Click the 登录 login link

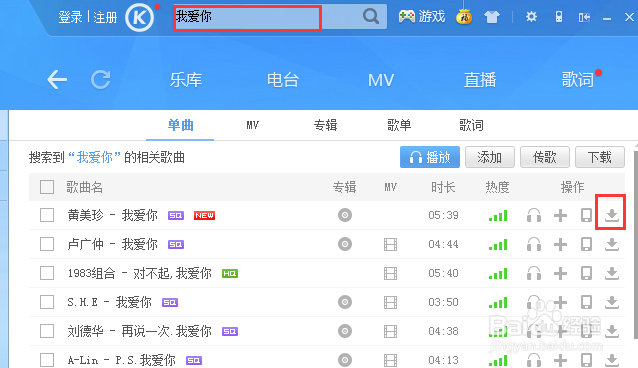tap(70, 17)
